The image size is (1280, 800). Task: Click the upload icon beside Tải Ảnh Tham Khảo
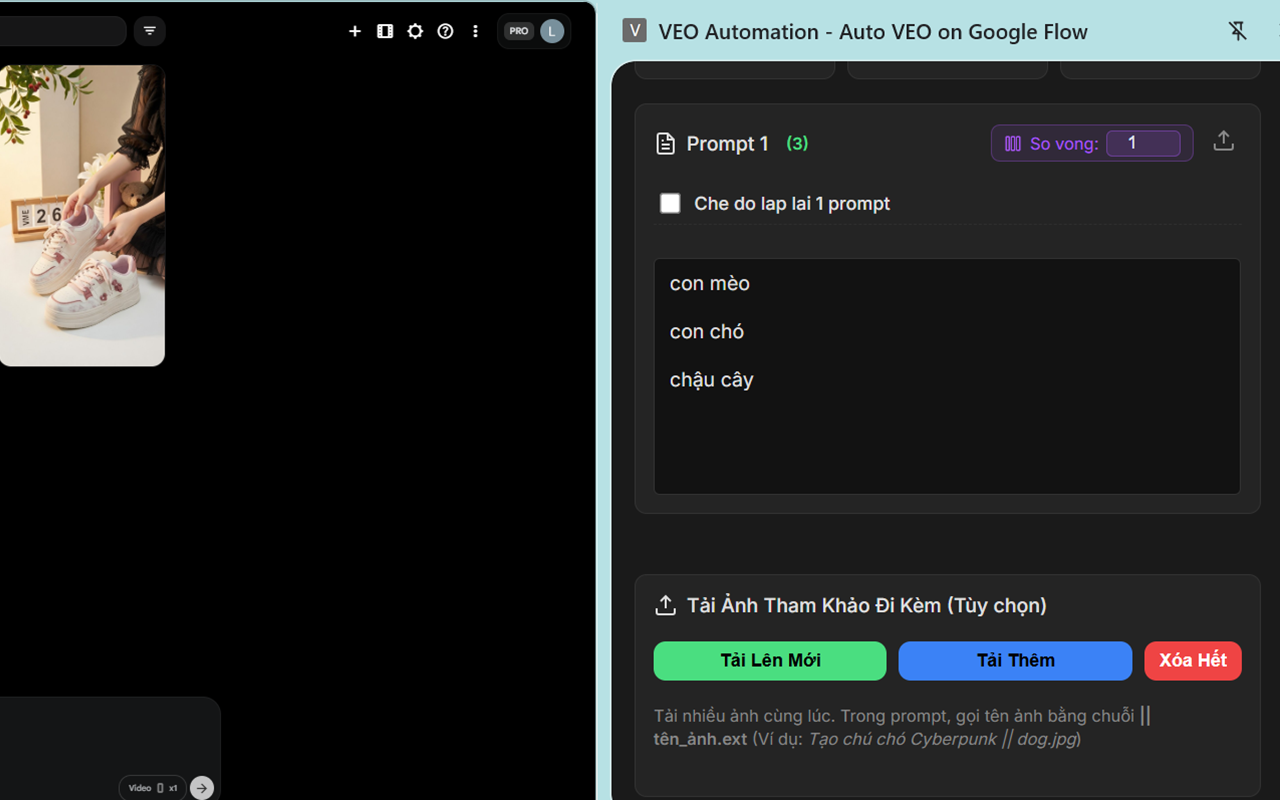pos(665,605)
